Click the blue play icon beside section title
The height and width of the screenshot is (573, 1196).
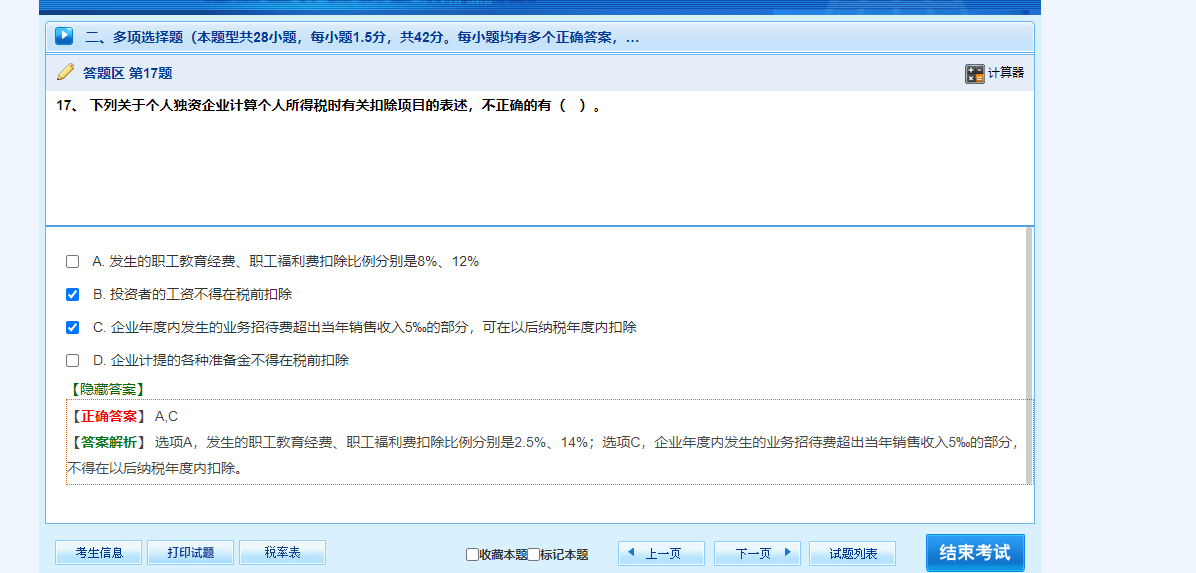coord(64,36)
